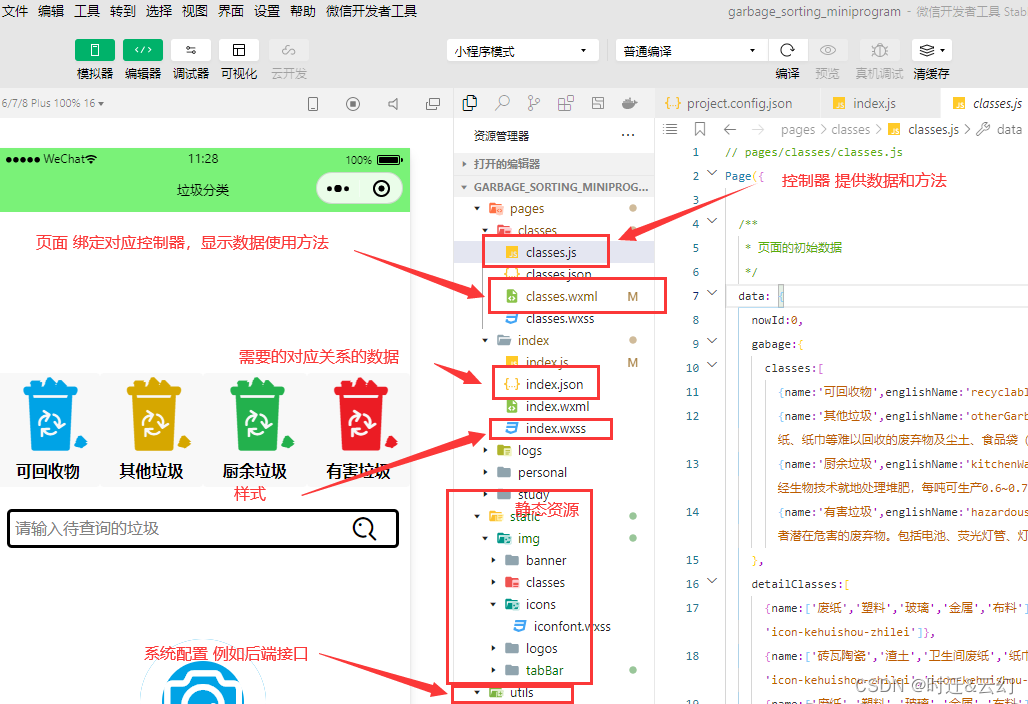Expand the logs folder under pages
This screenshot has height=704, width=1028.
coord(554,450)
